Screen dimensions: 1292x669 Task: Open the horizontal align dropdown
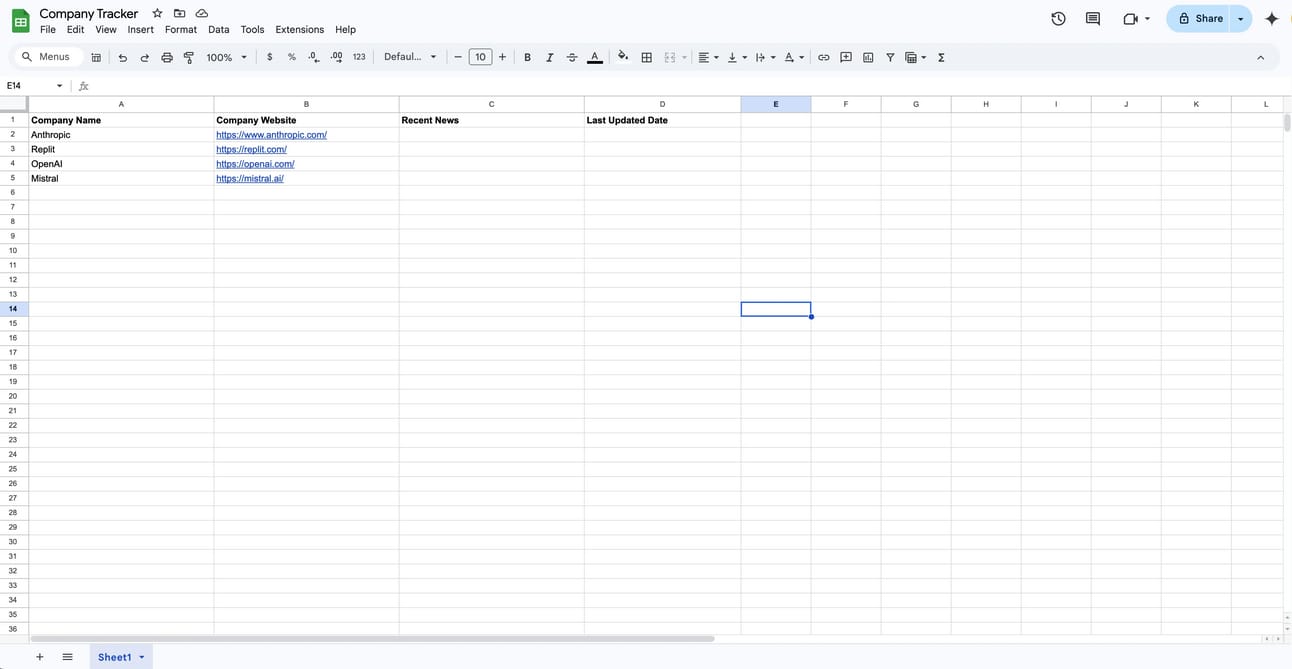pos(708,57)
